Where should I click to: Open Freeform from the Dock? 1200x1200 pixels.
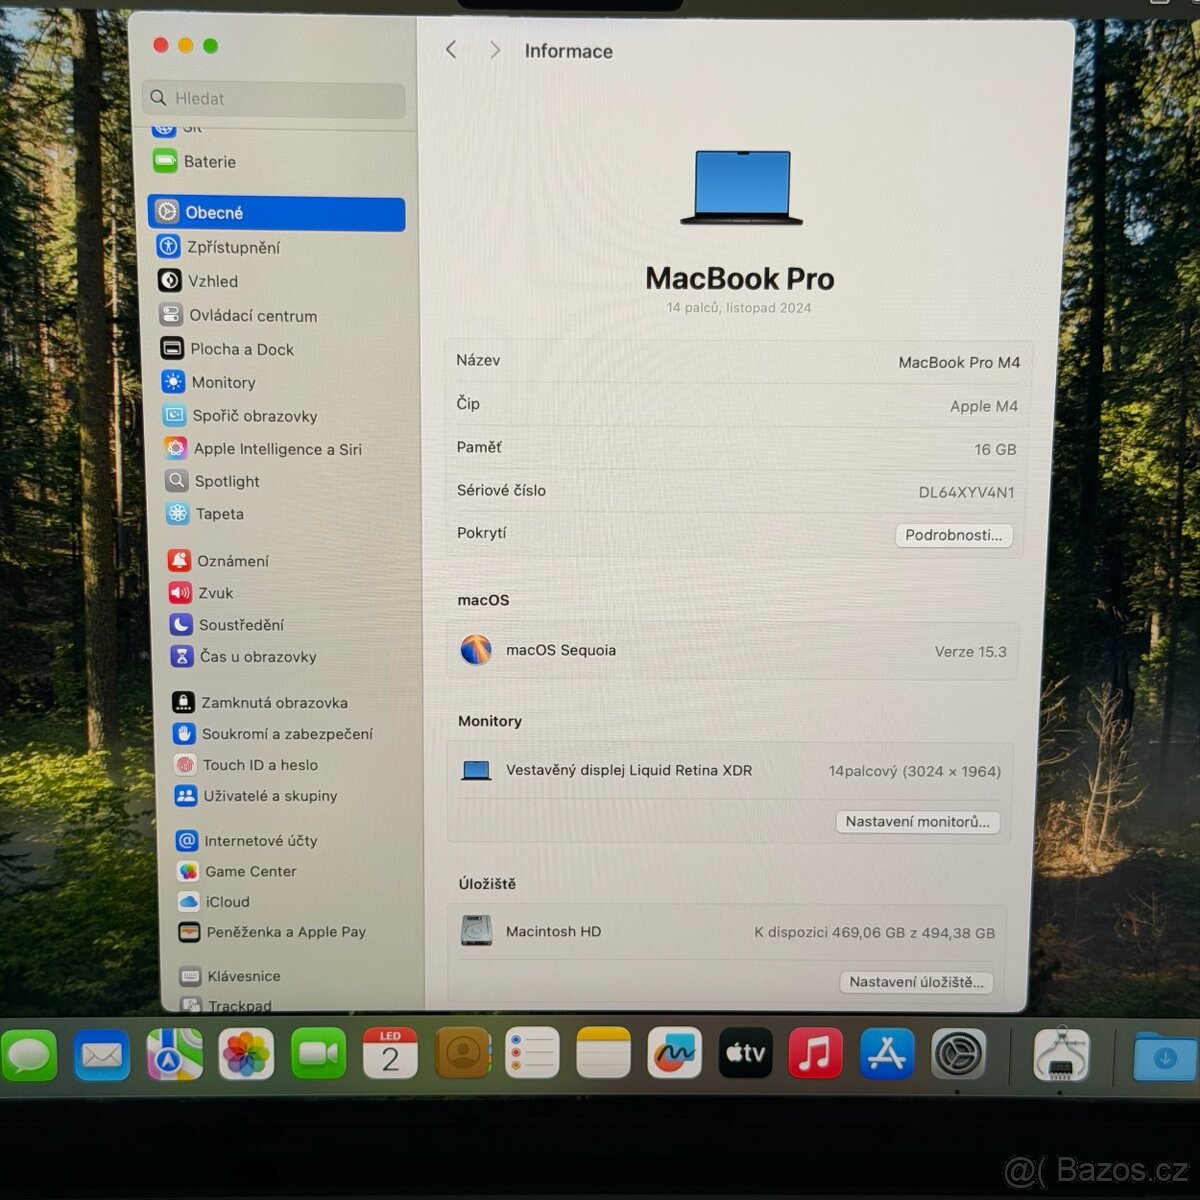pos(675,1053)
